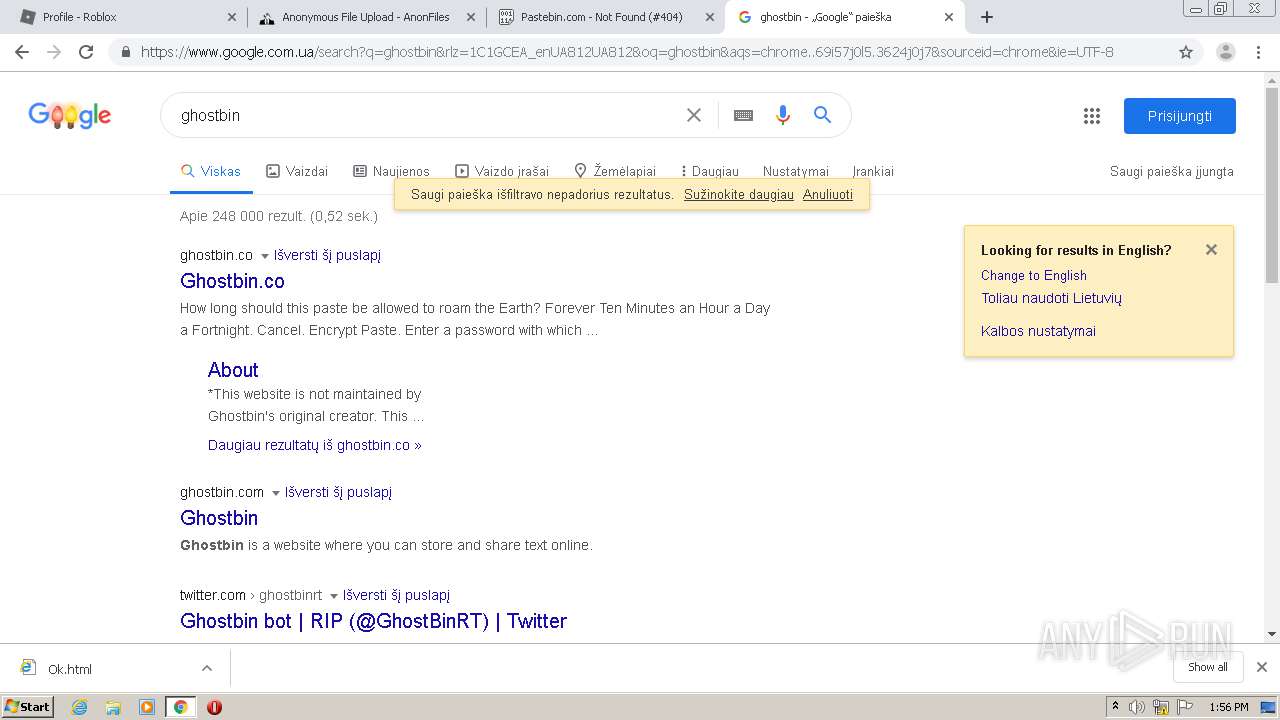Open the Ok.html downloaded file

pos(70,669)
